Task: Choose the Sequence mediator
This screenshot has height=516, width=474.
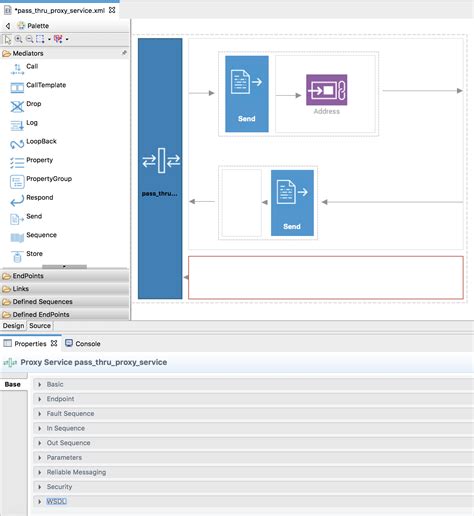Action: (34, 236)
